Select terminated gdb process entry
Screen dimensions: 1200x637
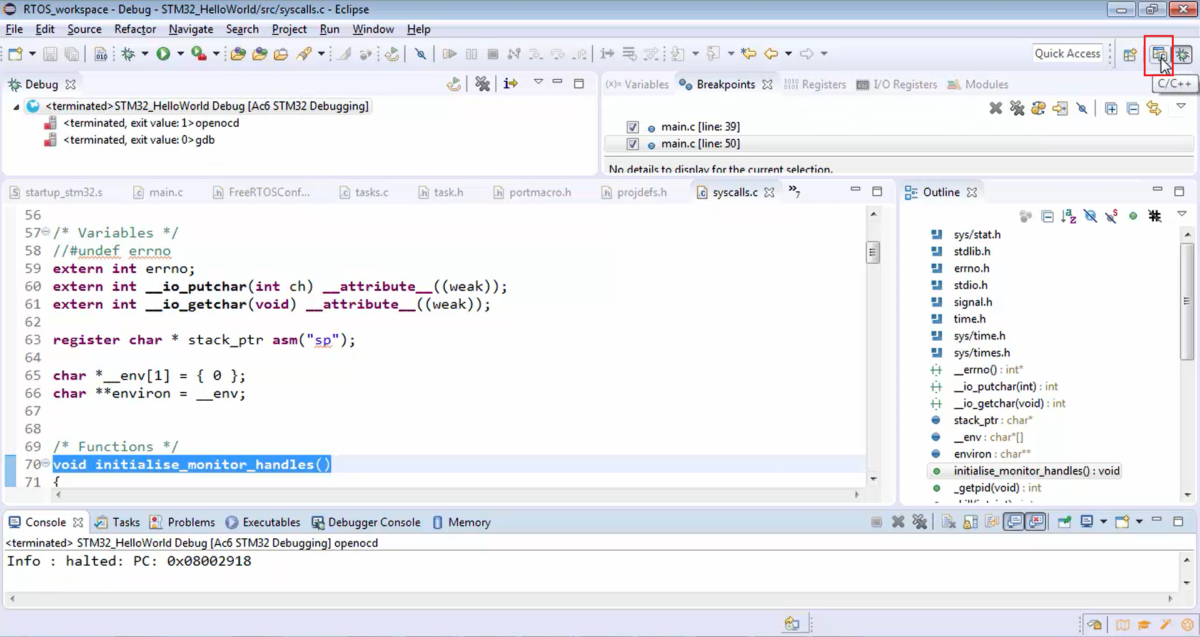[129, 140]
